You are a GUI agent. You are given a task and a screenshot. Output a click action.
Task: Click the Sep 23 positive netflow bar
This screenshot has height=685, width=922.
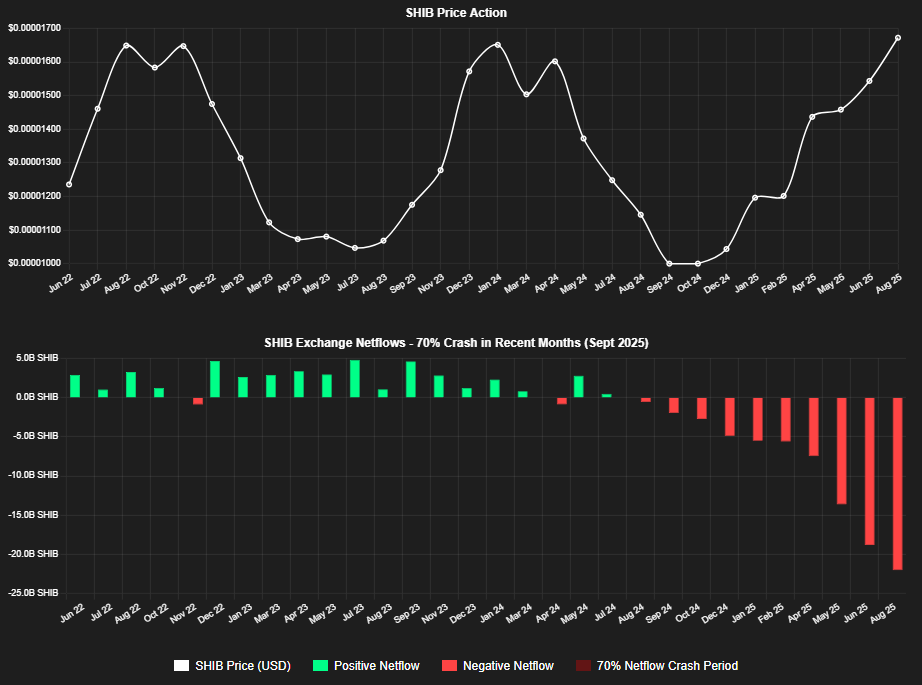point(411,379)
